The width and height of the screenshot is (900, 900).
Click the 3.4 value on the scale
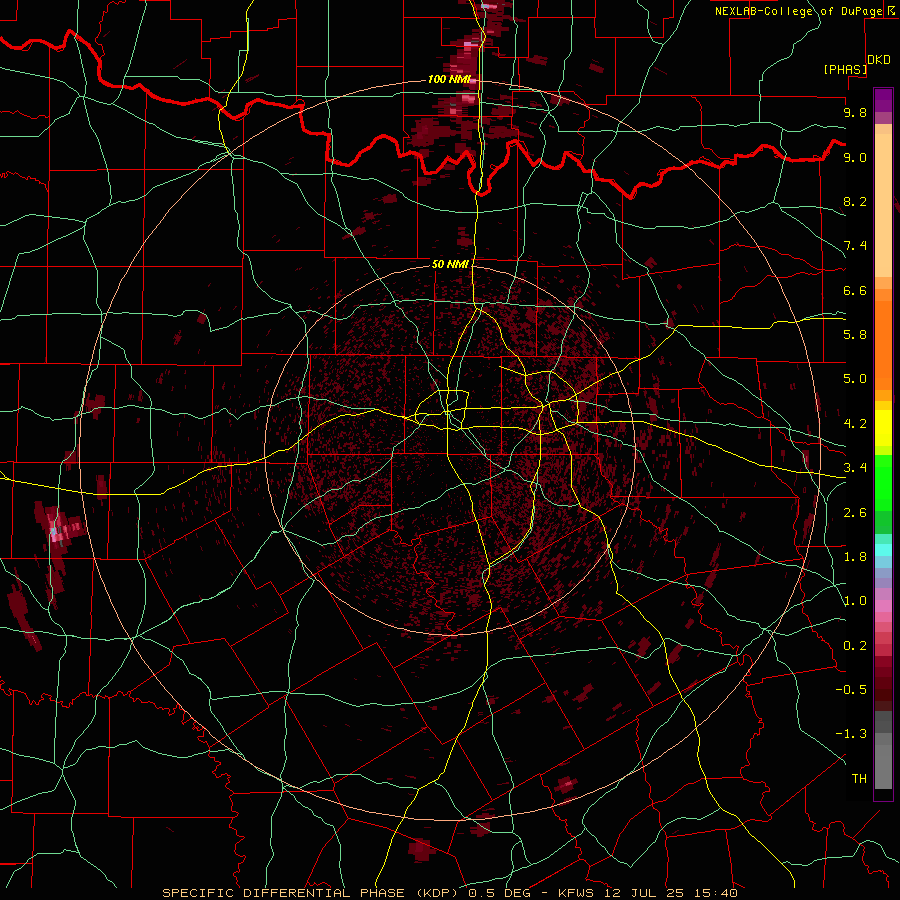[855, 468]
